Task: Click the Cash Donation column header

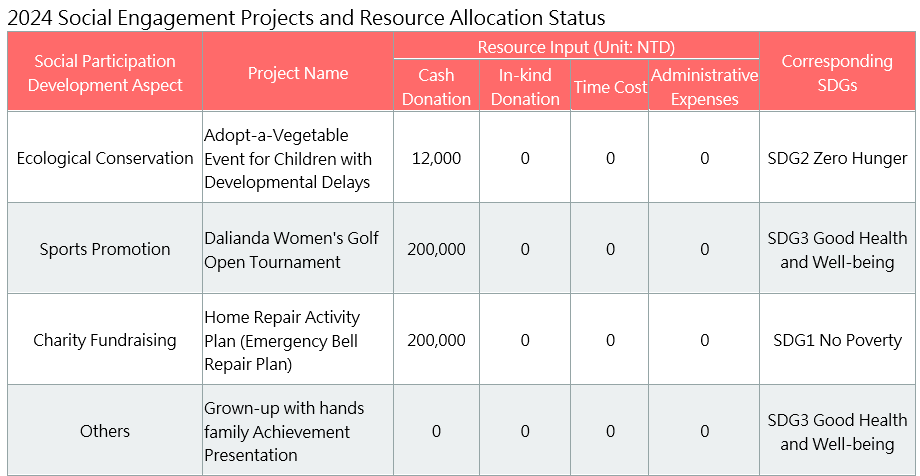Action: click(x=436, y=87)
